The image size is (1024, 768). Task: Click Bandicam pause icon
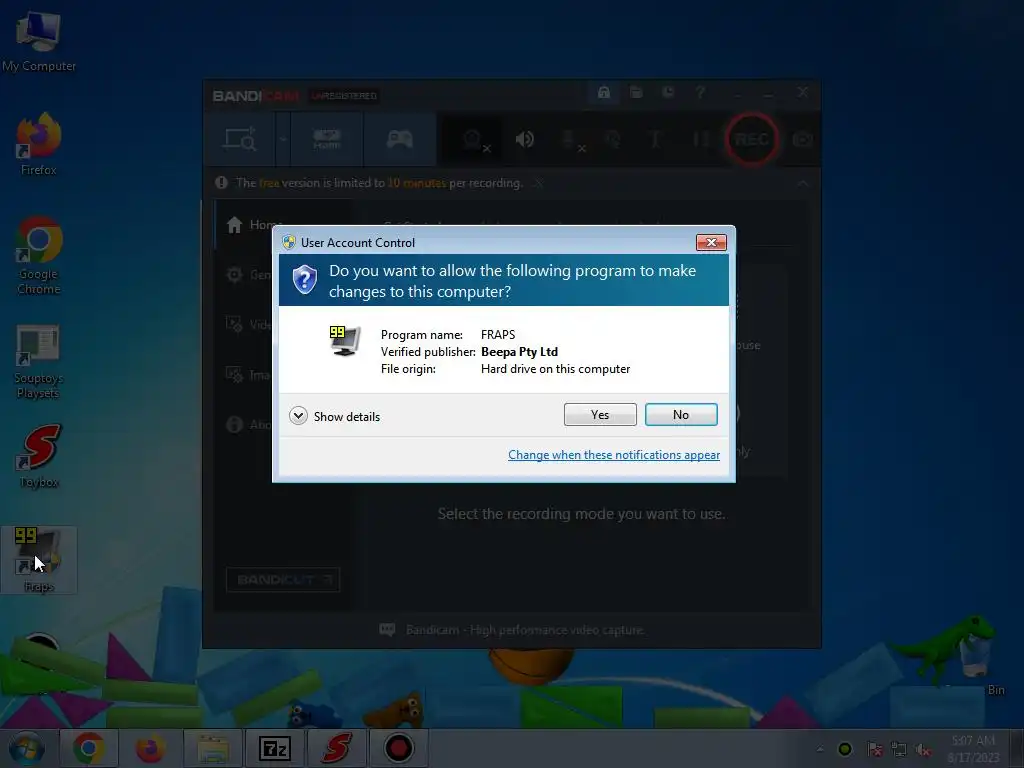[x=701, y=139]
